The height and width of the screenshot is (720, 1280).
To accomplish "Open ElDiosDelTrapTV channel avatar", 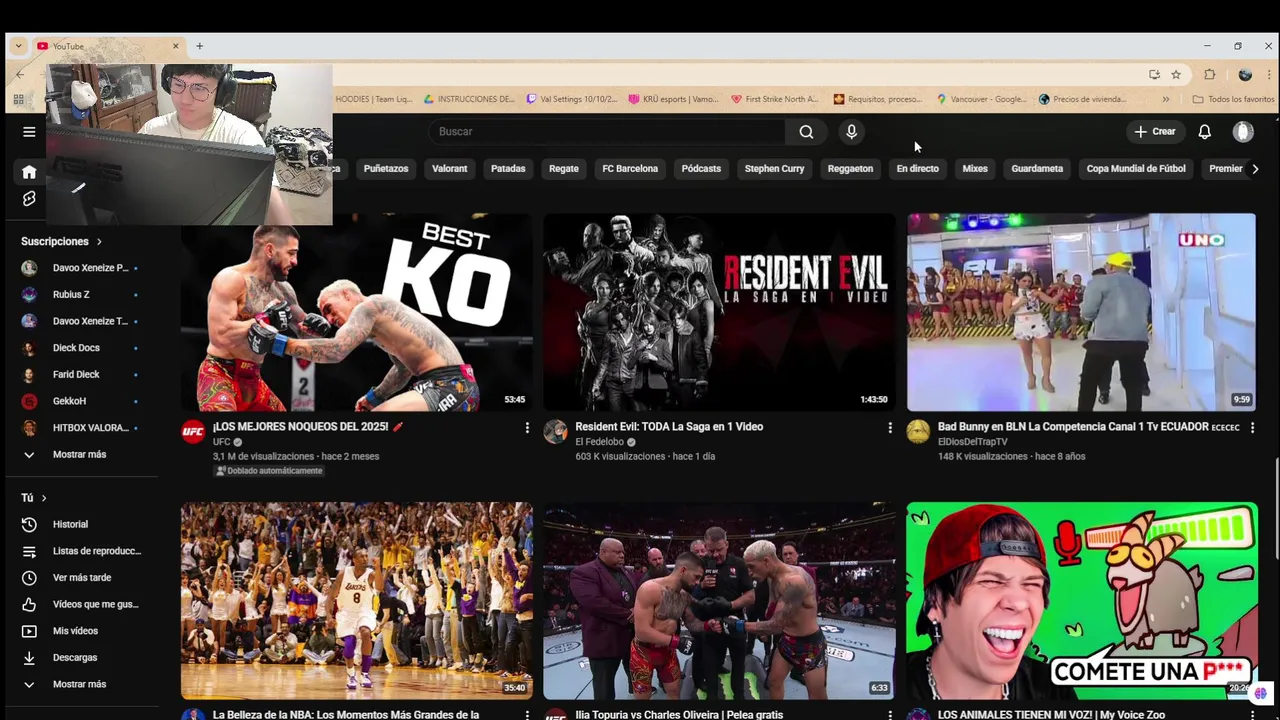I will coord(918,432).
